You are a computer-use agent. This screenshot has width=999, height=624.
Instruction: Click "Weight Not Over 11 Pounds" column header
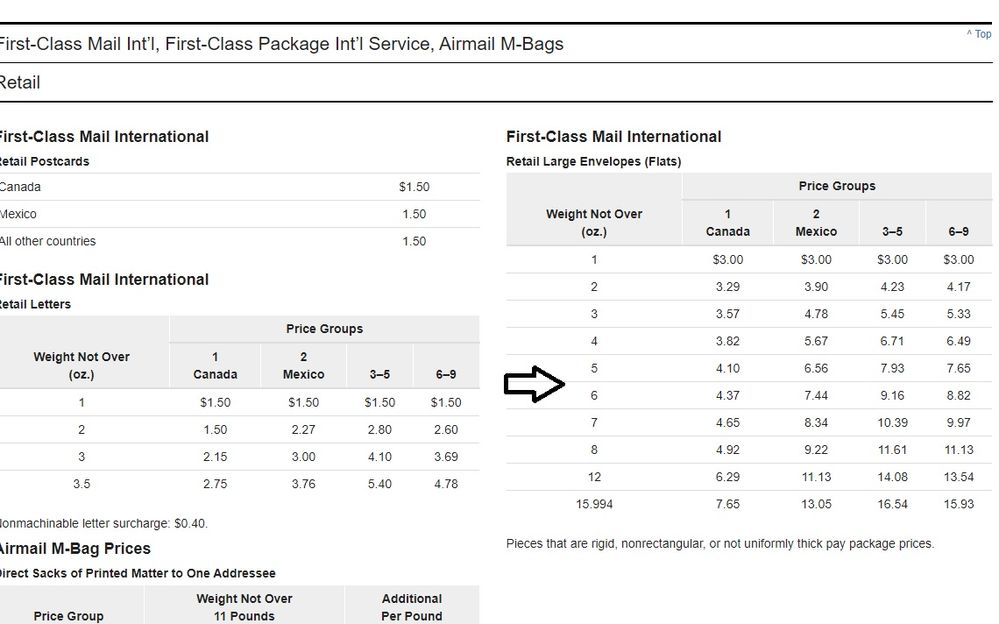(x=244, y=607)
